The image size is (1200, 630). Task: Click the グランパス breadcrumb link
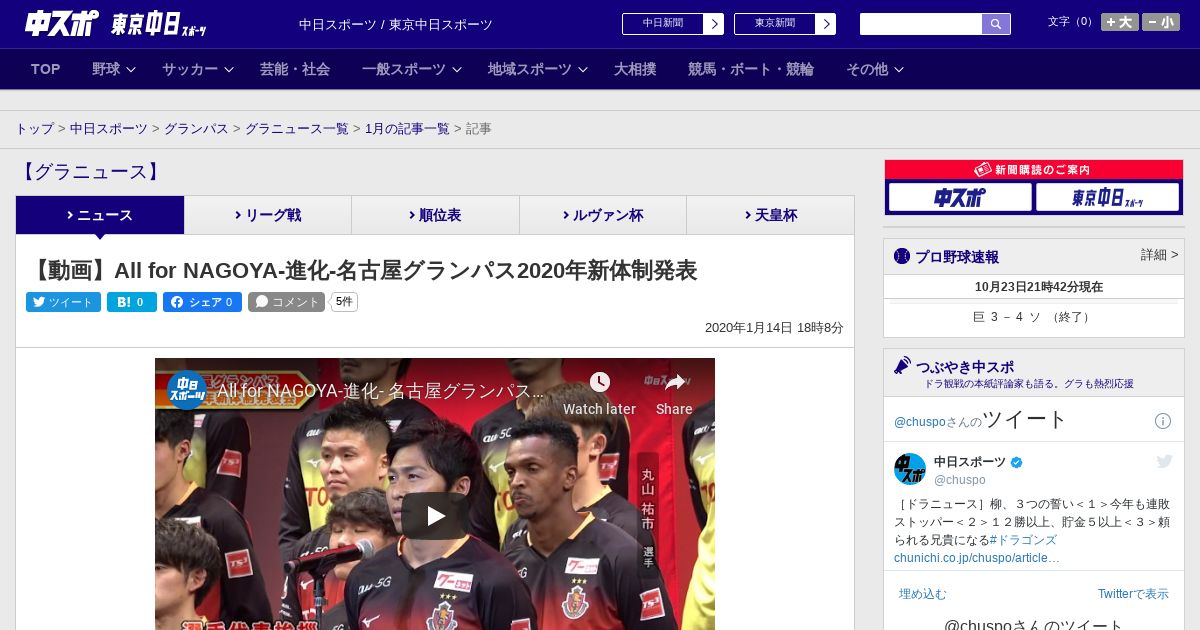click(196, 129)
